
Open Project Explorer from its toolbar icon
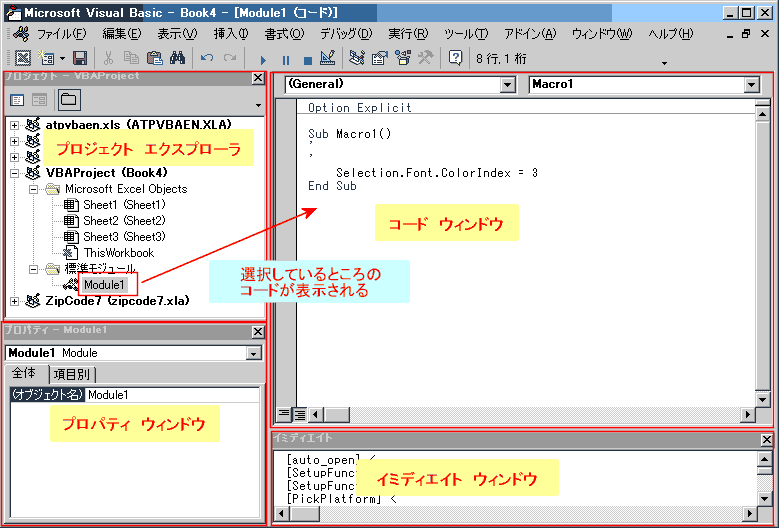pos(356,59)
